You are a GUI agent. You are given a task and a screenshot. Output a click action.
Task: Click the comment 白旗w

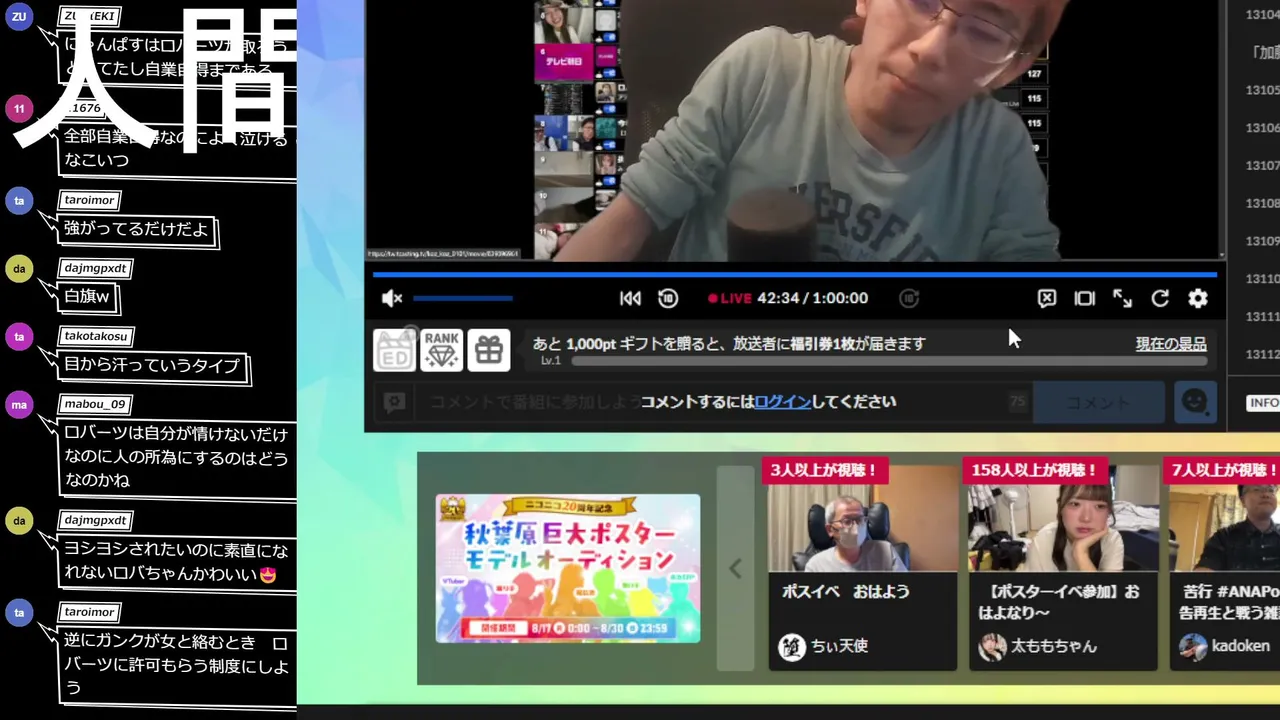[87, 297]
